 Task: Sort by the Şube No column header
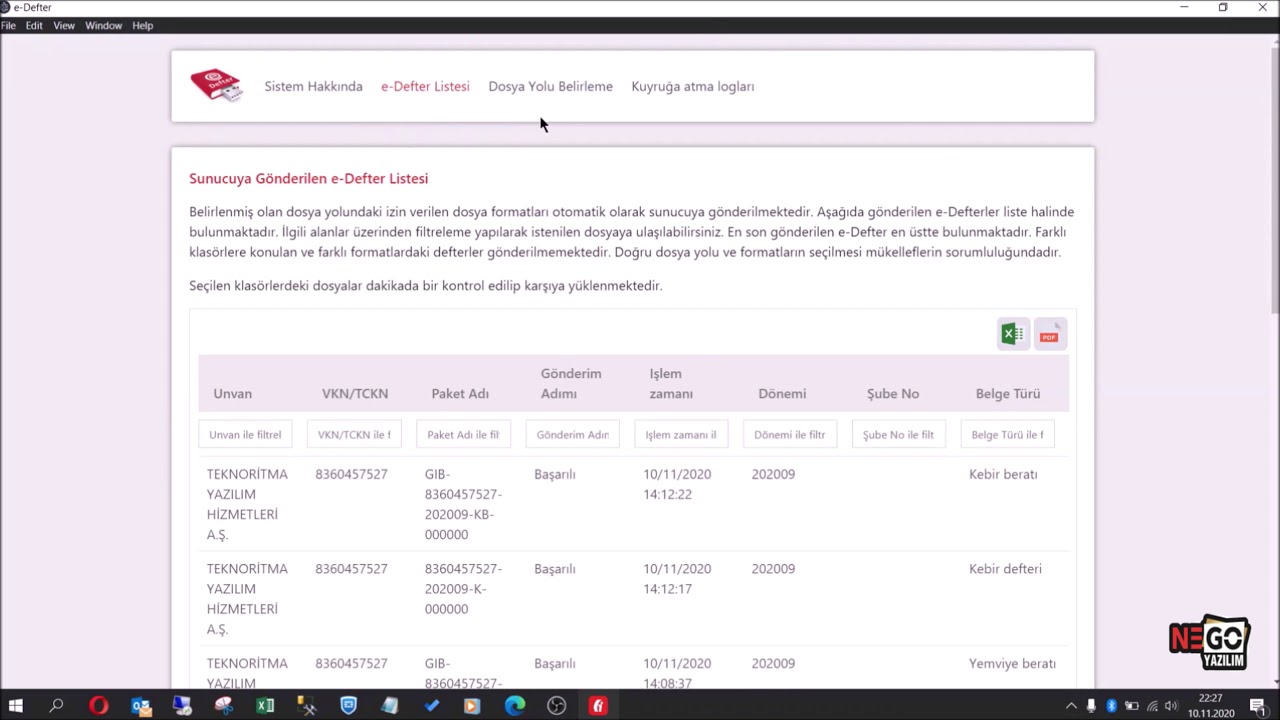tap(893, 393)
